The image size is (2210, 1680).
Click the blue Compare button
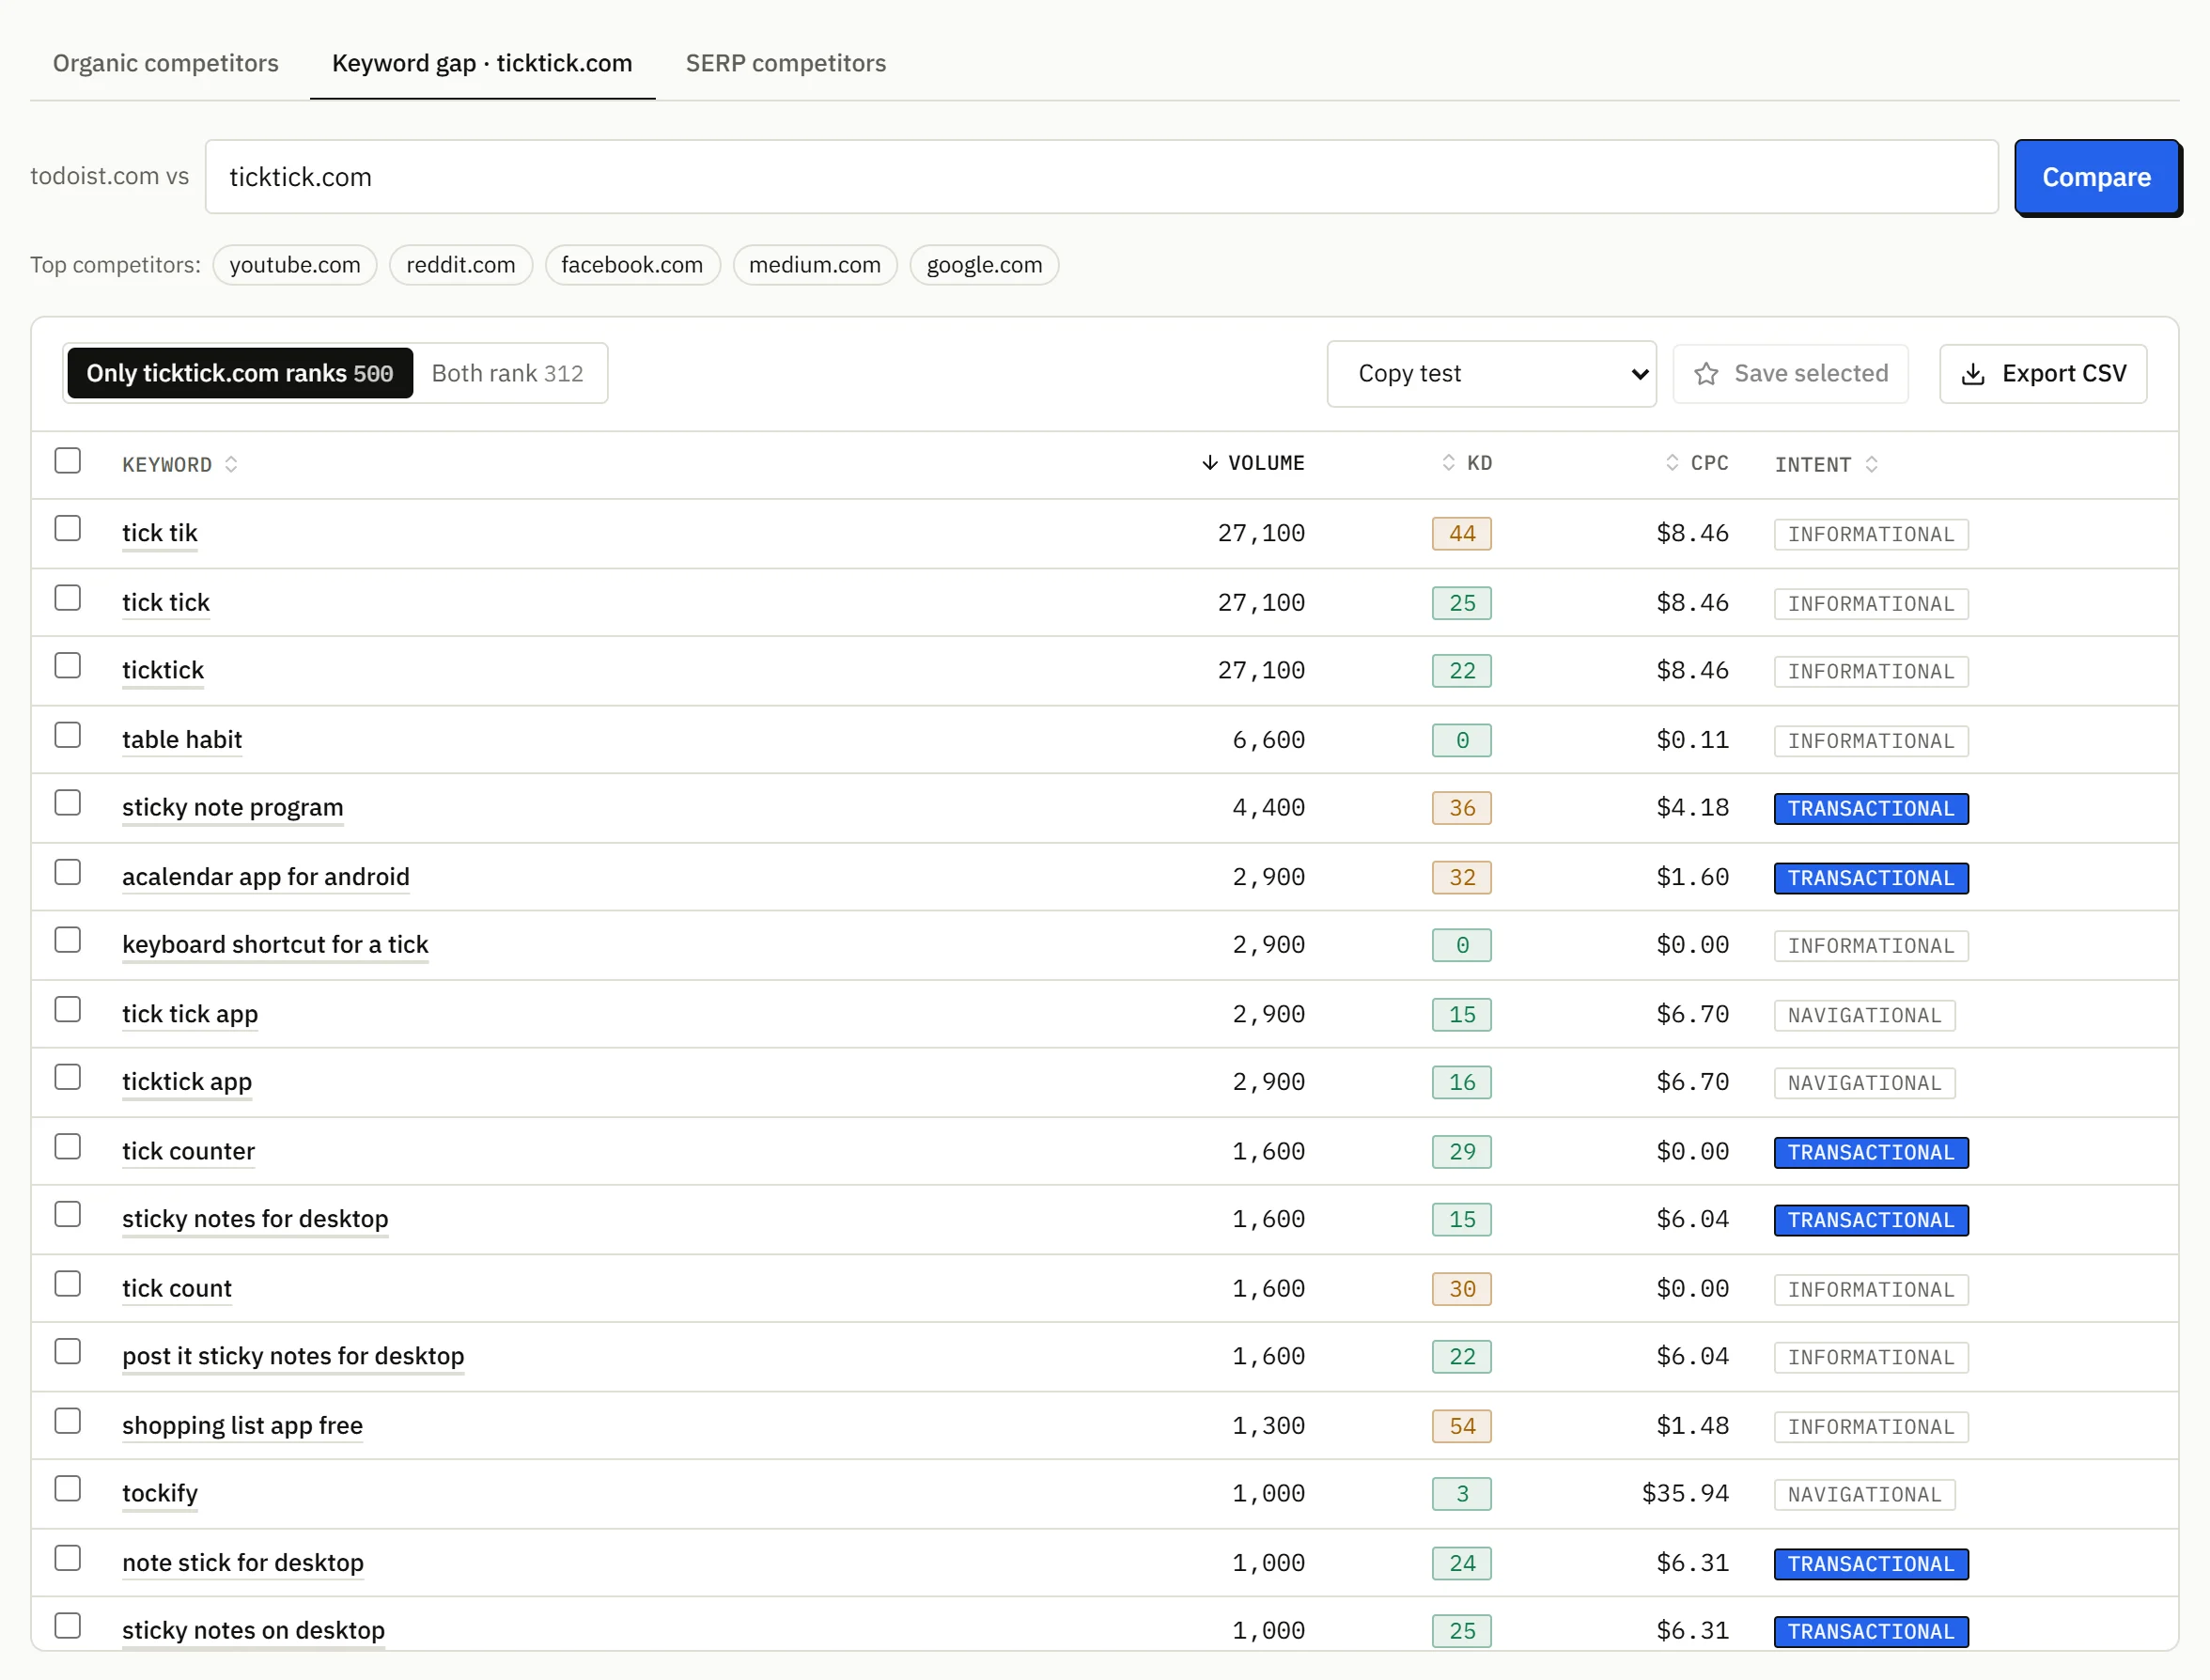pyautogui.click(x=2096, y=177)
